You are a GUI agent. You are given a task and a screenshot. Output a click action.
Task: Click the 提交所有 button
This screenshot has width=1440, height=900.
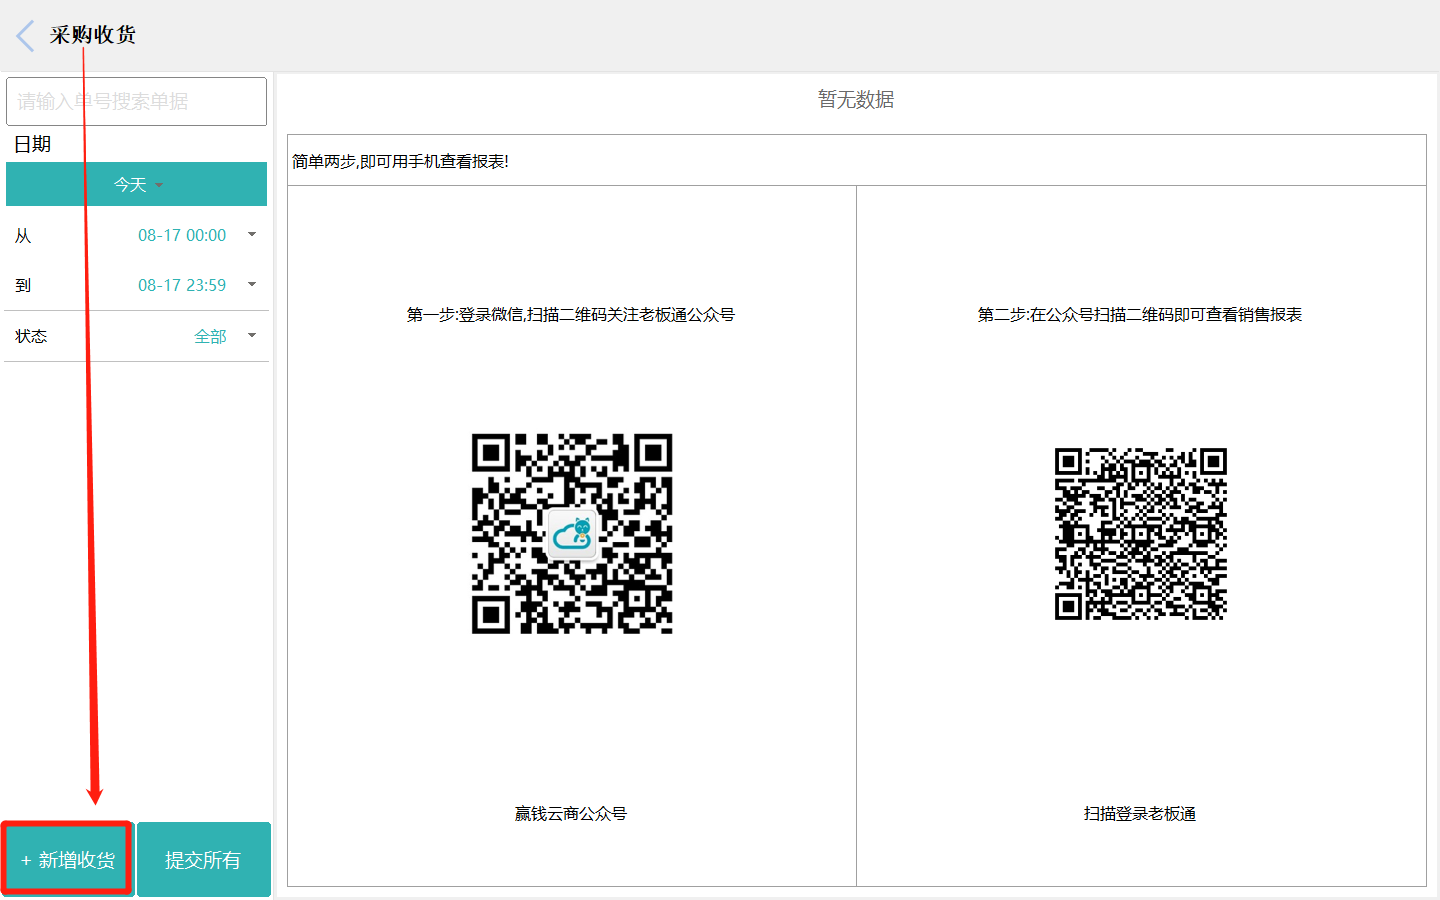click(x=203, y=860)
